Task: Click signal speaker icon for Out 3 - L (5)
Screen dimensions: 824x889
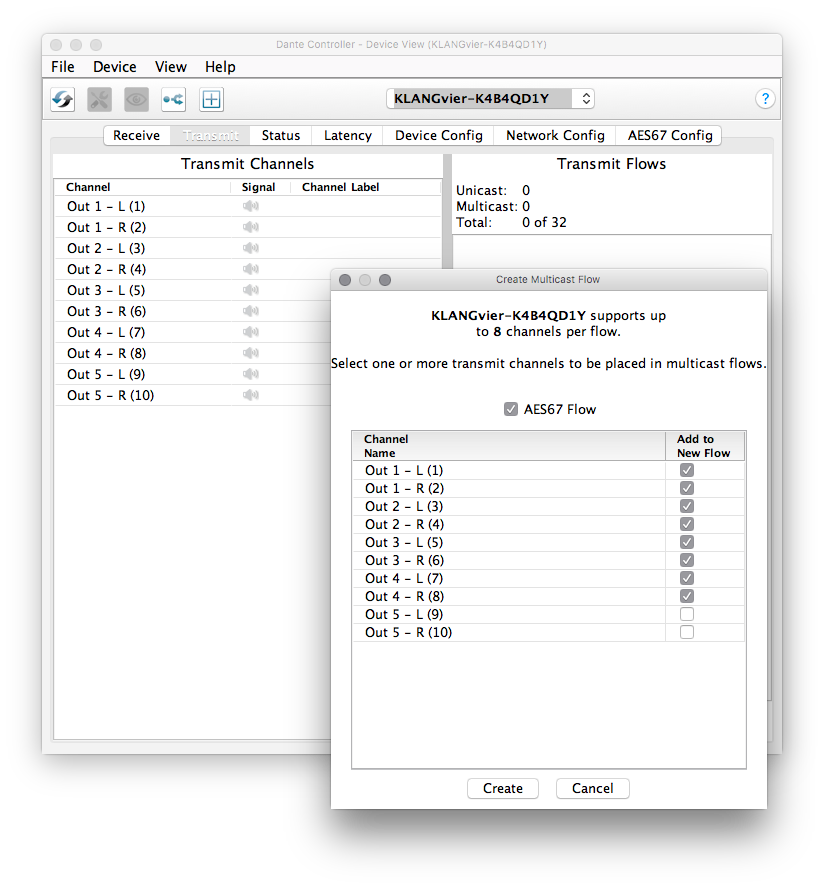Action: (251, 290)
